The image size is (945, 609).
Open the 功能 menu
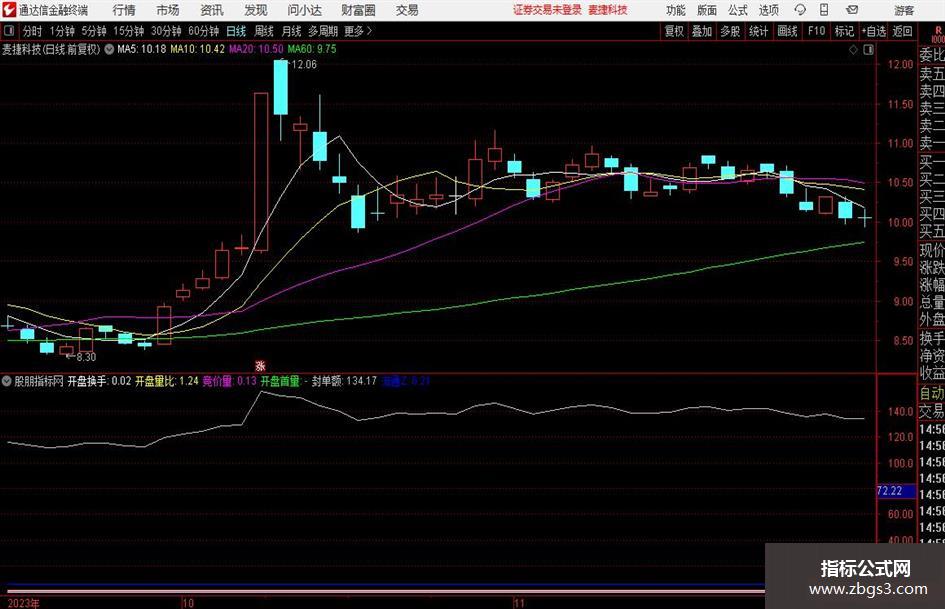[x=676, y=10]
